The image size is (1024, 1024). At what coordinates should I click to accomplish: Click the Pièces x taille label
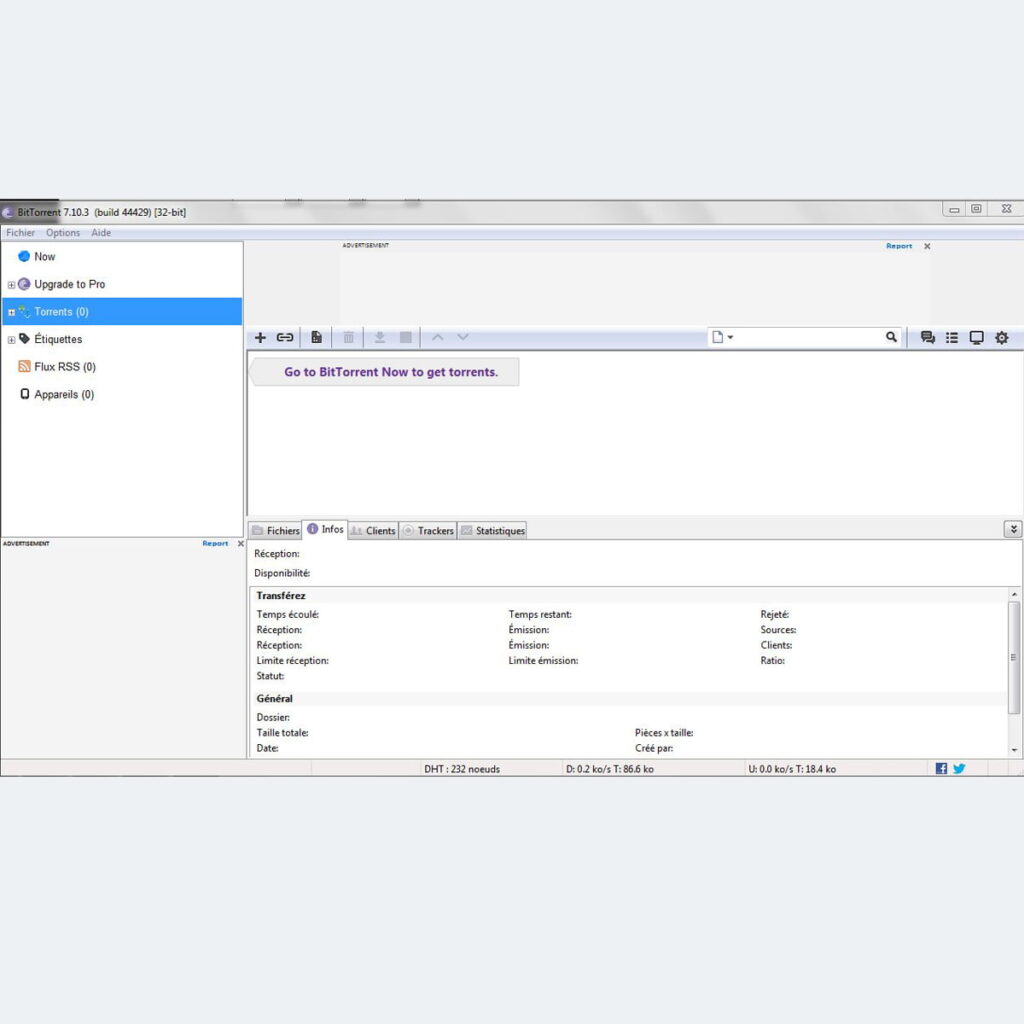664,732
